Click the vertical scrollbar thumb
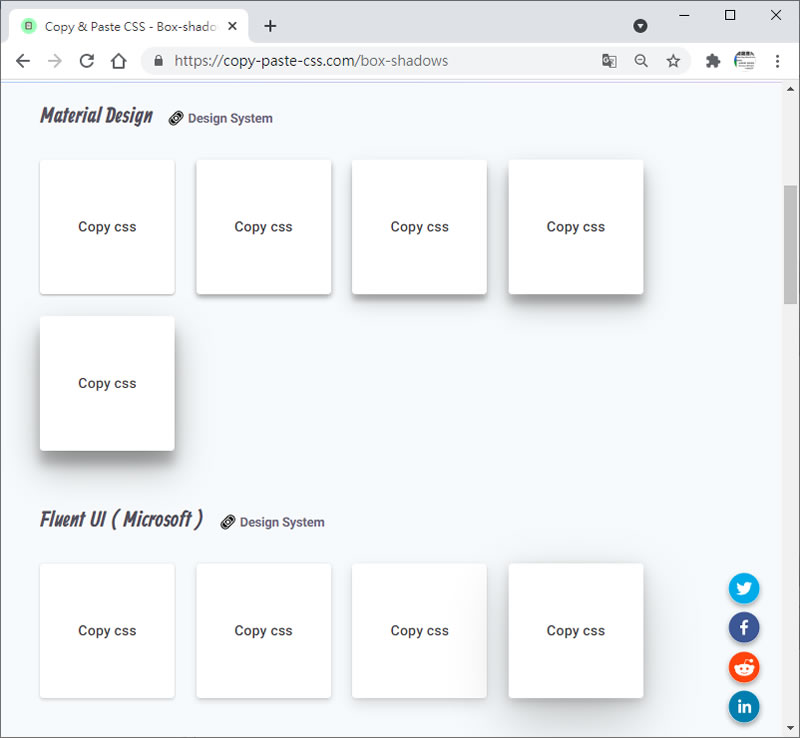This screenshot has height=738, width=800. [790, 245]
